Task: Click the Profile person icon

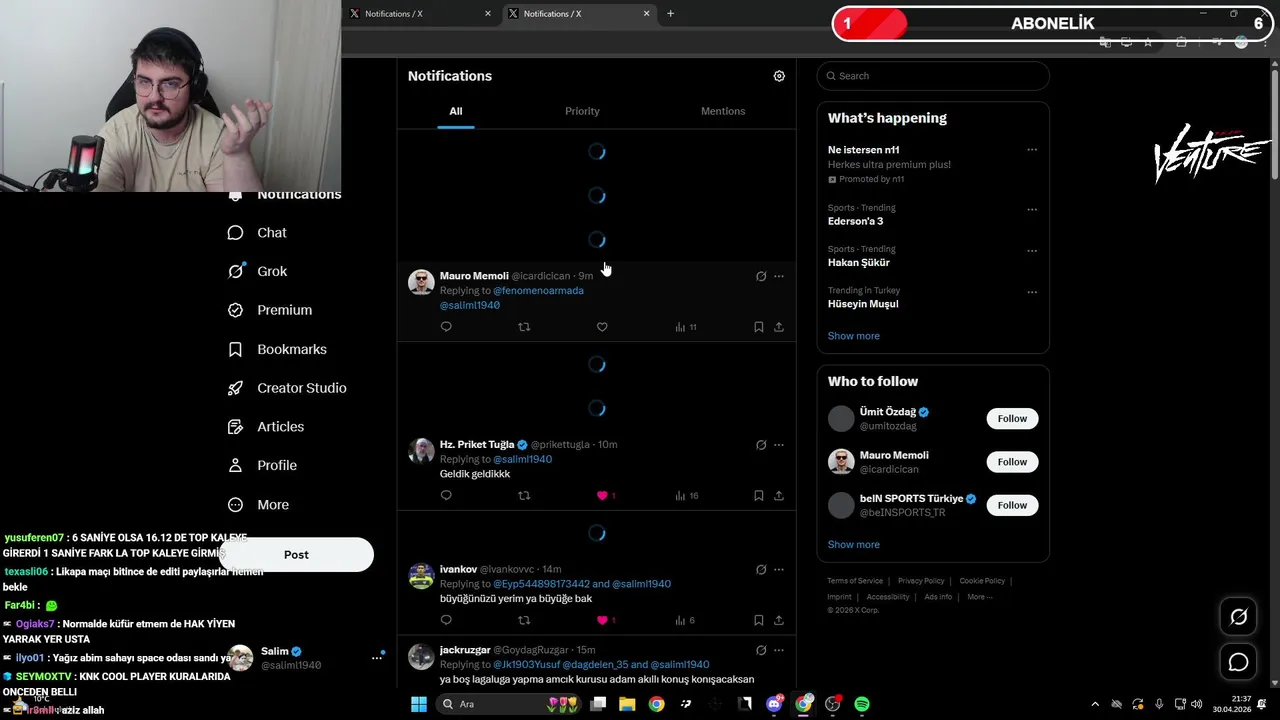Action: coord(236,465)
